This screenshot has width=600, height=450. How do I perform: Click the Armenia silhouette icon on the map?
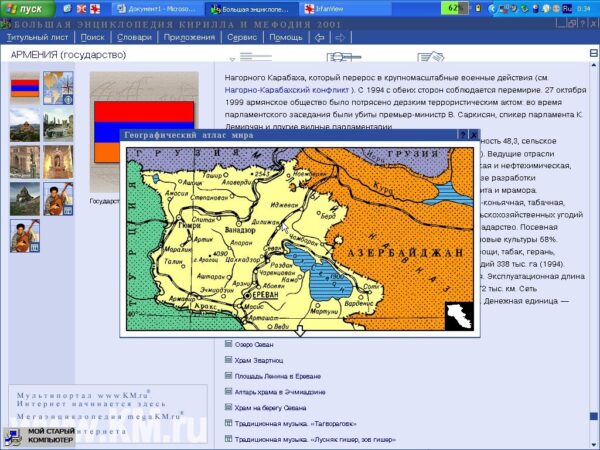458,315
